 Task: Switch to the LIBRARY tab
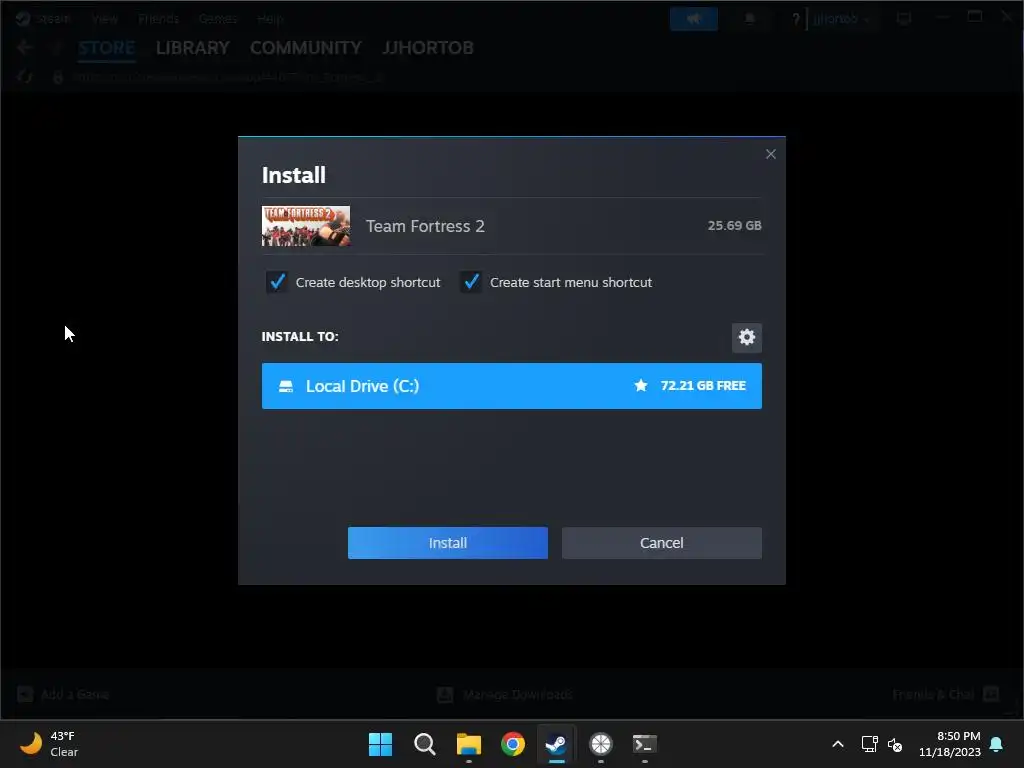point(193,48)
